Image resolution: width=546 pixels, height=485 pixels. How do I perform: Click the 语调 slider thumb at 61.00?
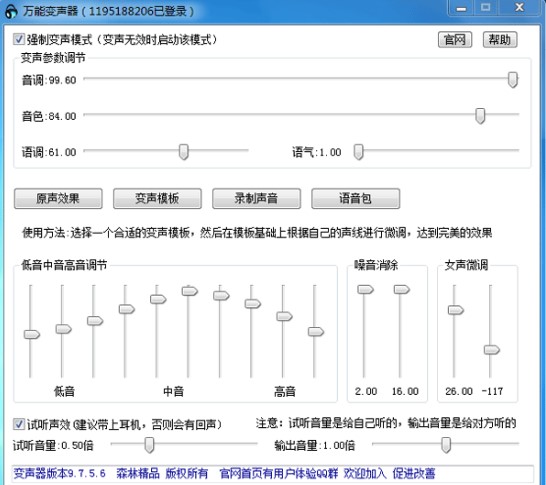tap(184, 152)
